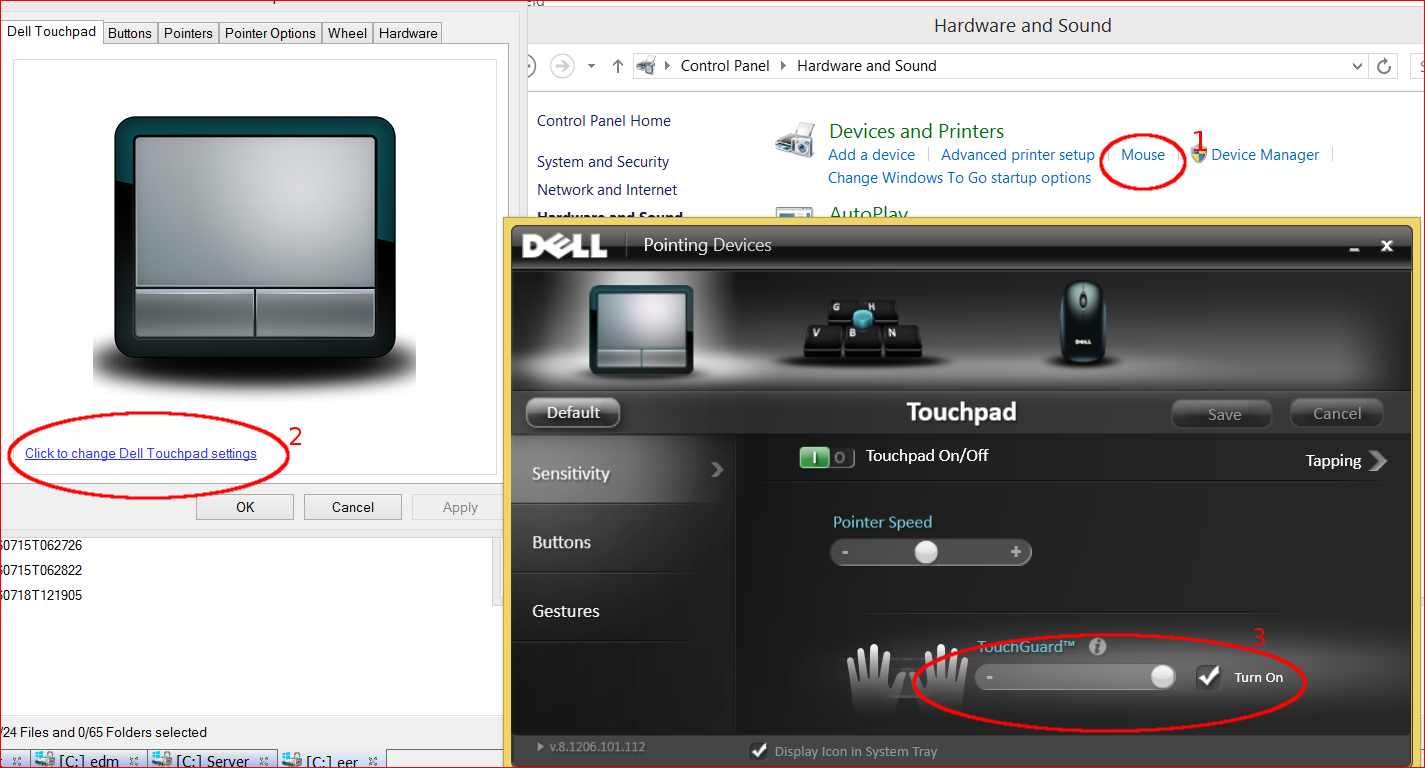Click the Dell Touchpad settings link
This screenshot has height=768, width=1425.
[x=140, y=453]
